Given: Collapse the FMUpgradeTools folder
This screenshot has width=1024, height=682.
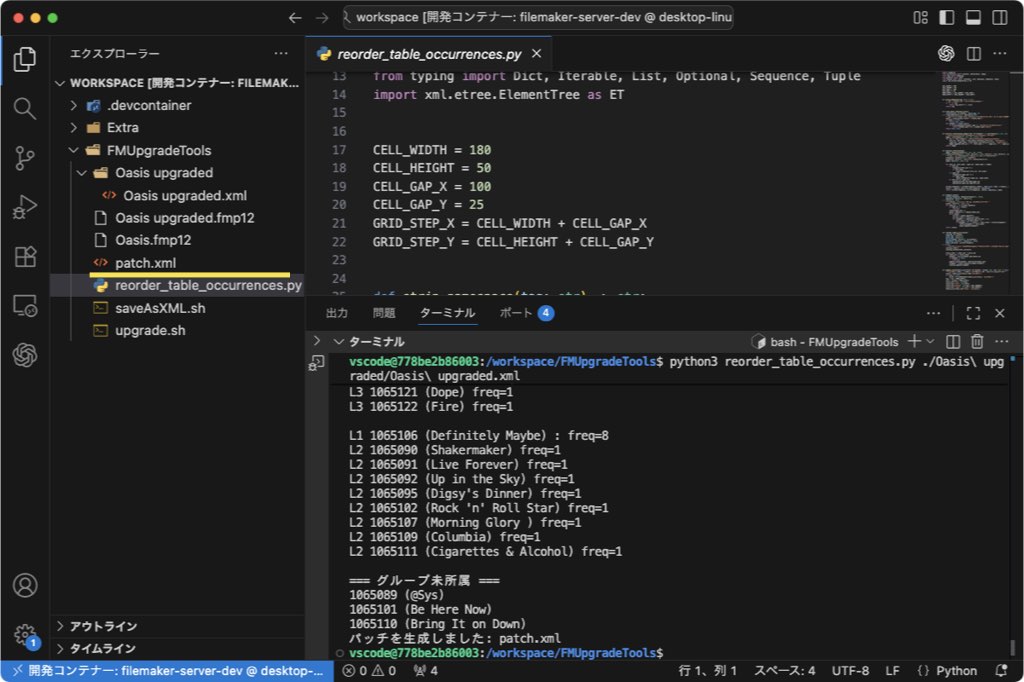Looking at the screenshot, I should tap(73, 150).
